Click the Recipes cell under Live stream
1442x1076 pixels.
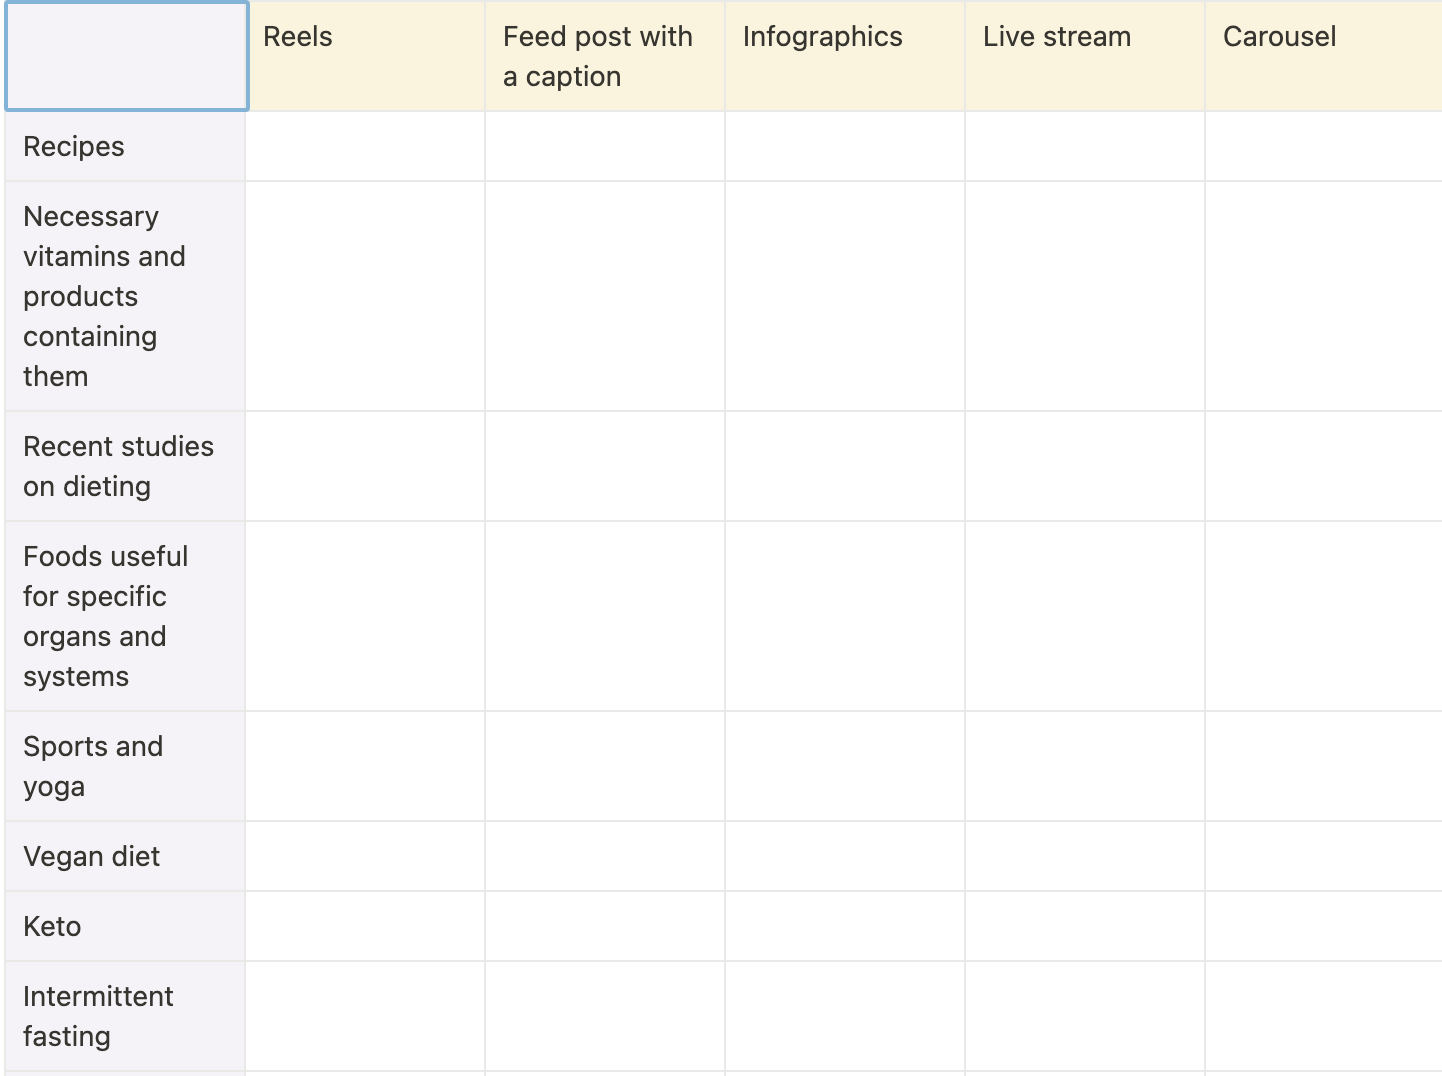(x=1085, y=146)
